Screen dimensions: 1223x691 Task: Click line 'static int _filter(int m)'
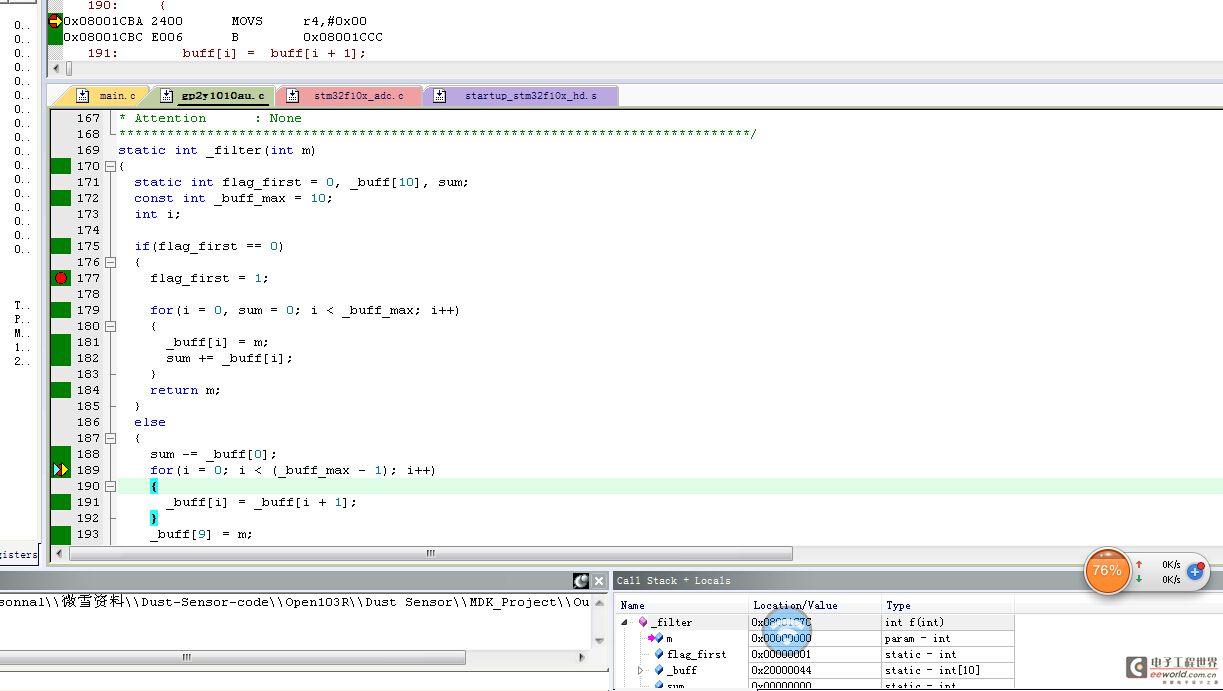point(216,150)
